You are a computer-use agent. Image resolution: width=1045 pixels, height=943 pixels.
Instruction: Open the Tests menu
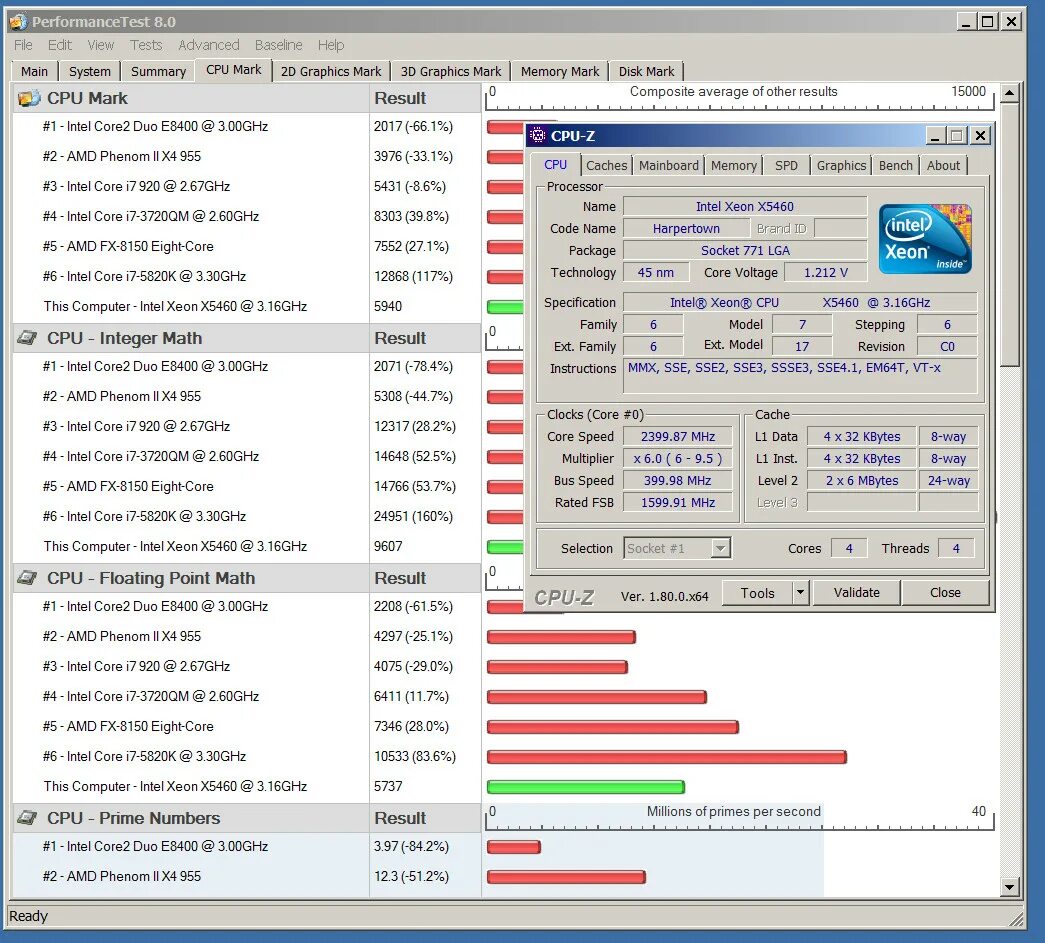click(x=146, y=45)
